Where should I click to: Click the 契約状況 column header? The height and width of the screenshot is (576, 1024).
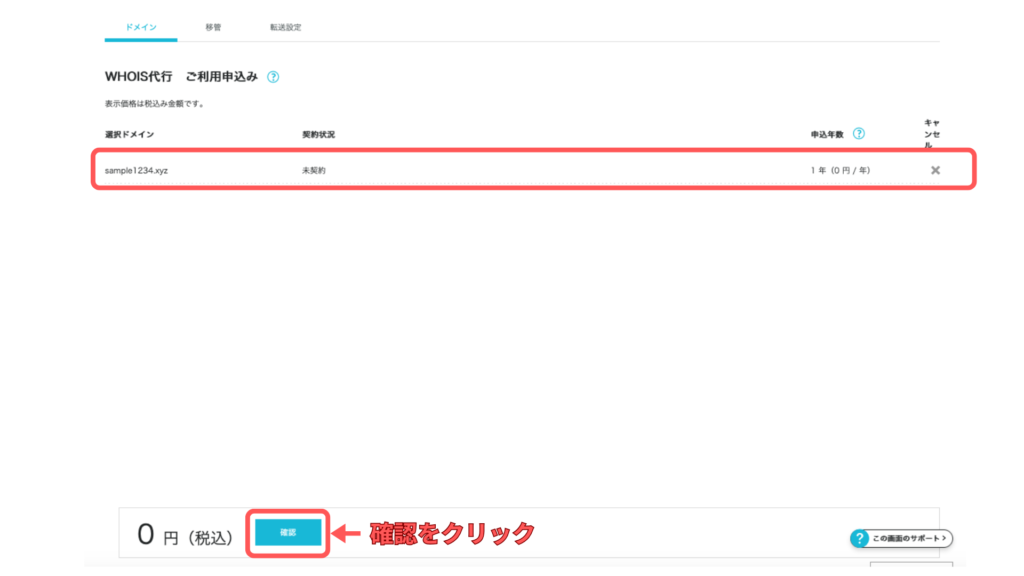(x=318, y=134)
